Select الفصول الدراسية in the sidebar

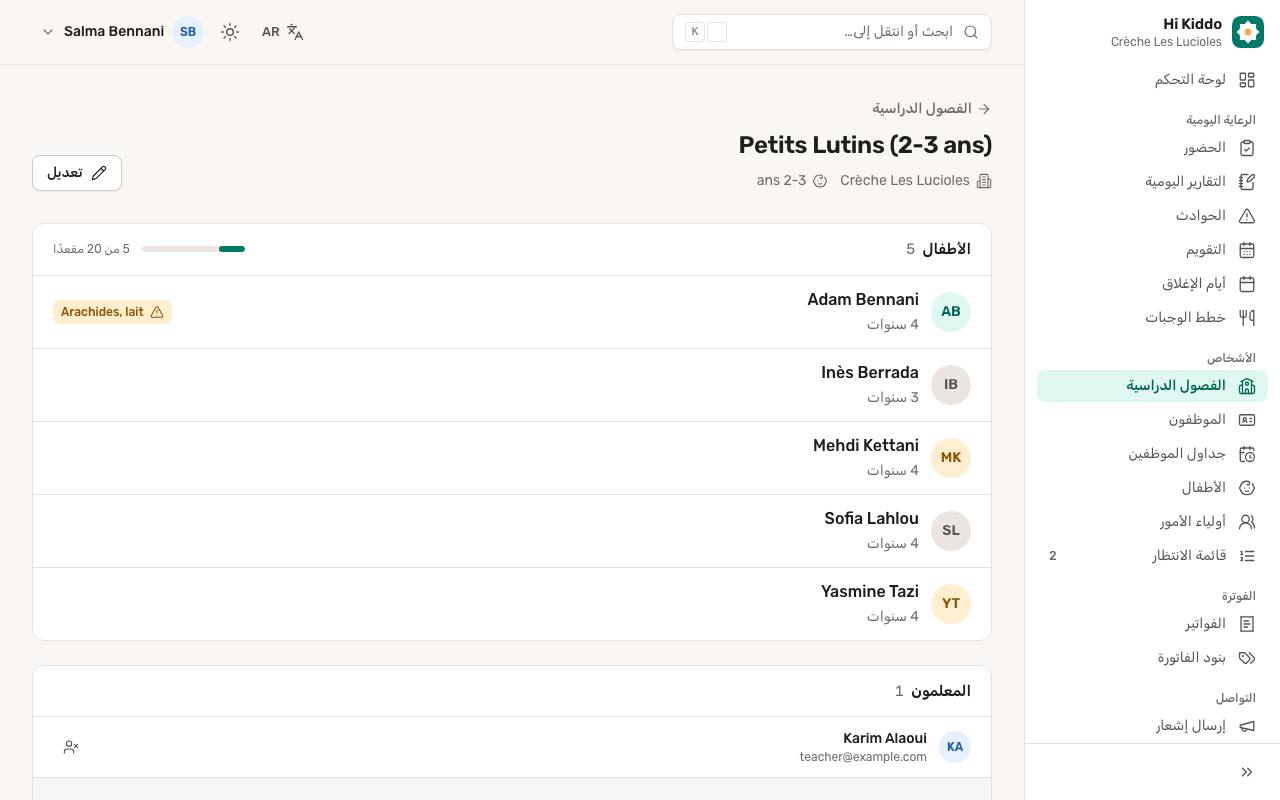(1152, 386)
